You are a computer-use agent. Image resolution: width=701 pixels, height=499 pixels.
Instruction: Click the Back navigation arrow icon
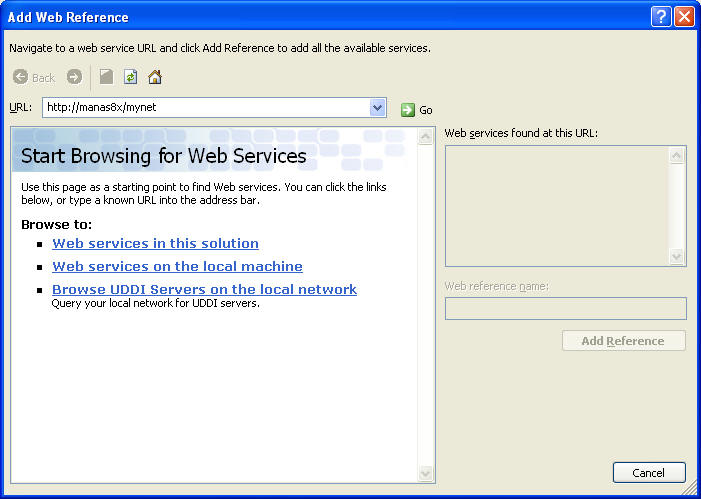point(21,77)
